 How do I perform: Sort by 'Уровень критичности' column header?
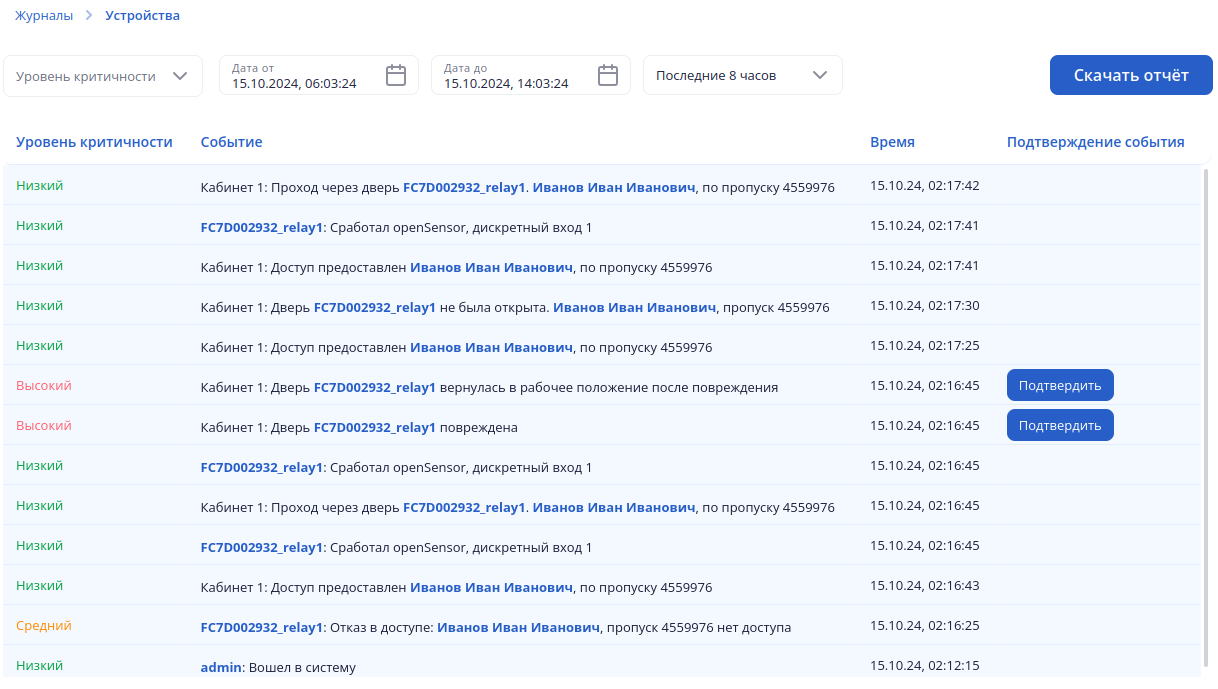click(94, 142)
